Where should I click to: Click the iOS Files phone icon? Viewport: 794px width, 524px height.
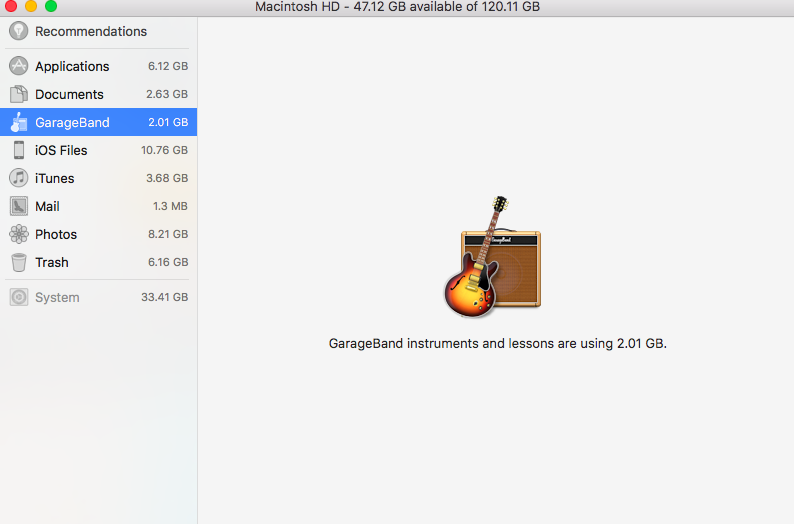click(x=19, y=150)
